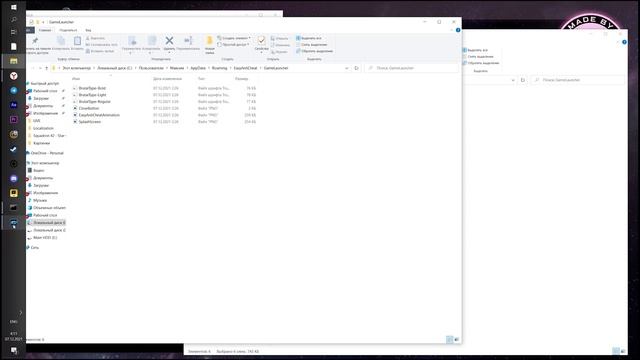640x360 pixels.
Task: Click the up-one-level arrow beside address bar
Action: 47,68
